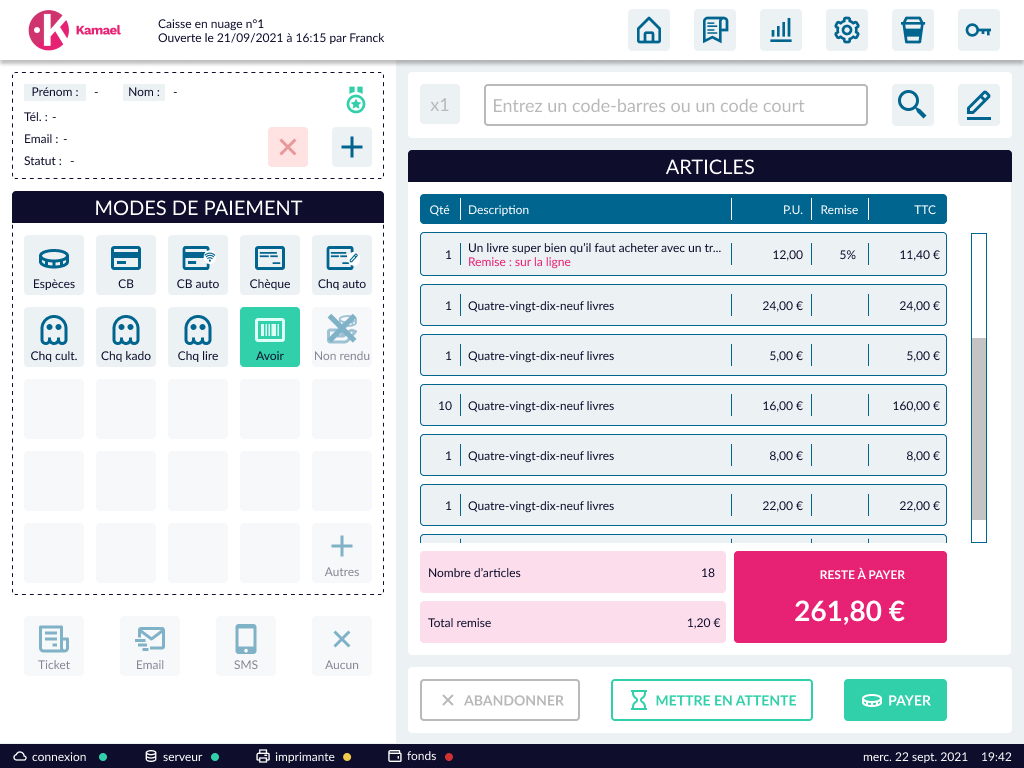Remove the customer with the red X

[x=288, y=147]
